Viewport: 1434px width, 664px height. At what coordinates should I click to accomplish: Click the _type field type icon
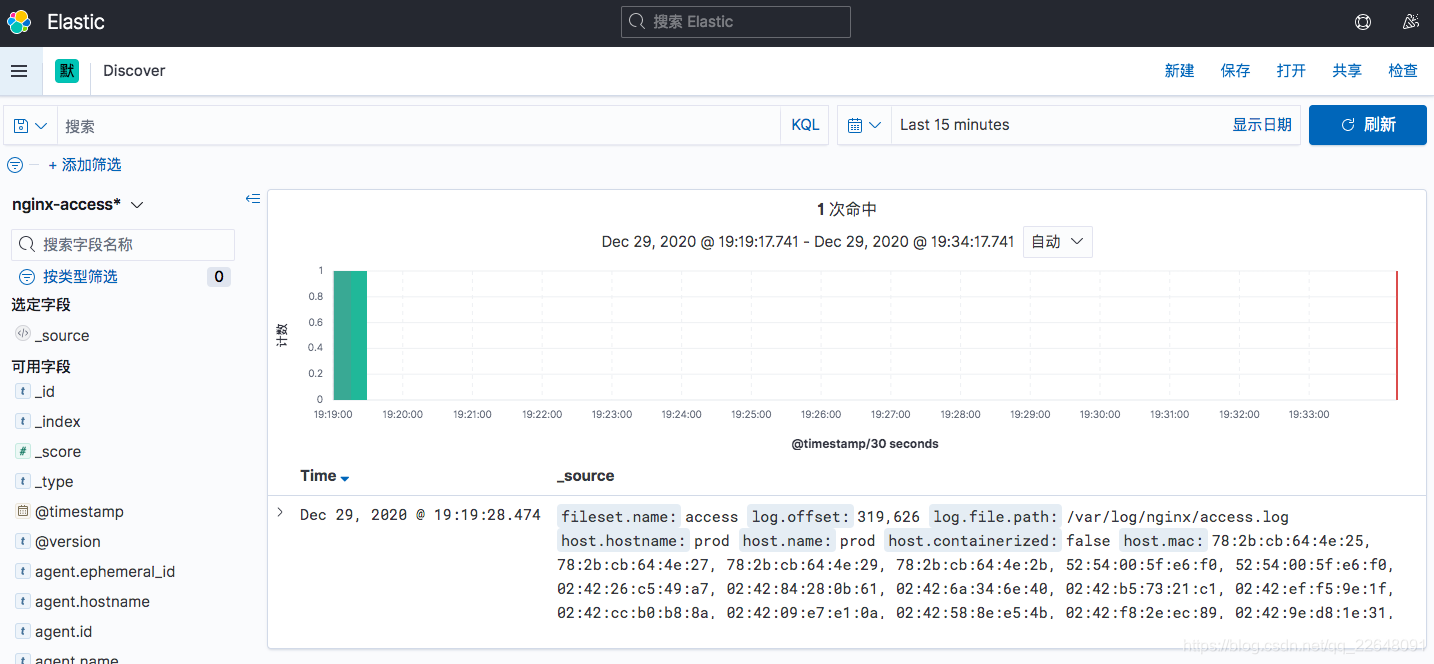(x=22, y=482)
